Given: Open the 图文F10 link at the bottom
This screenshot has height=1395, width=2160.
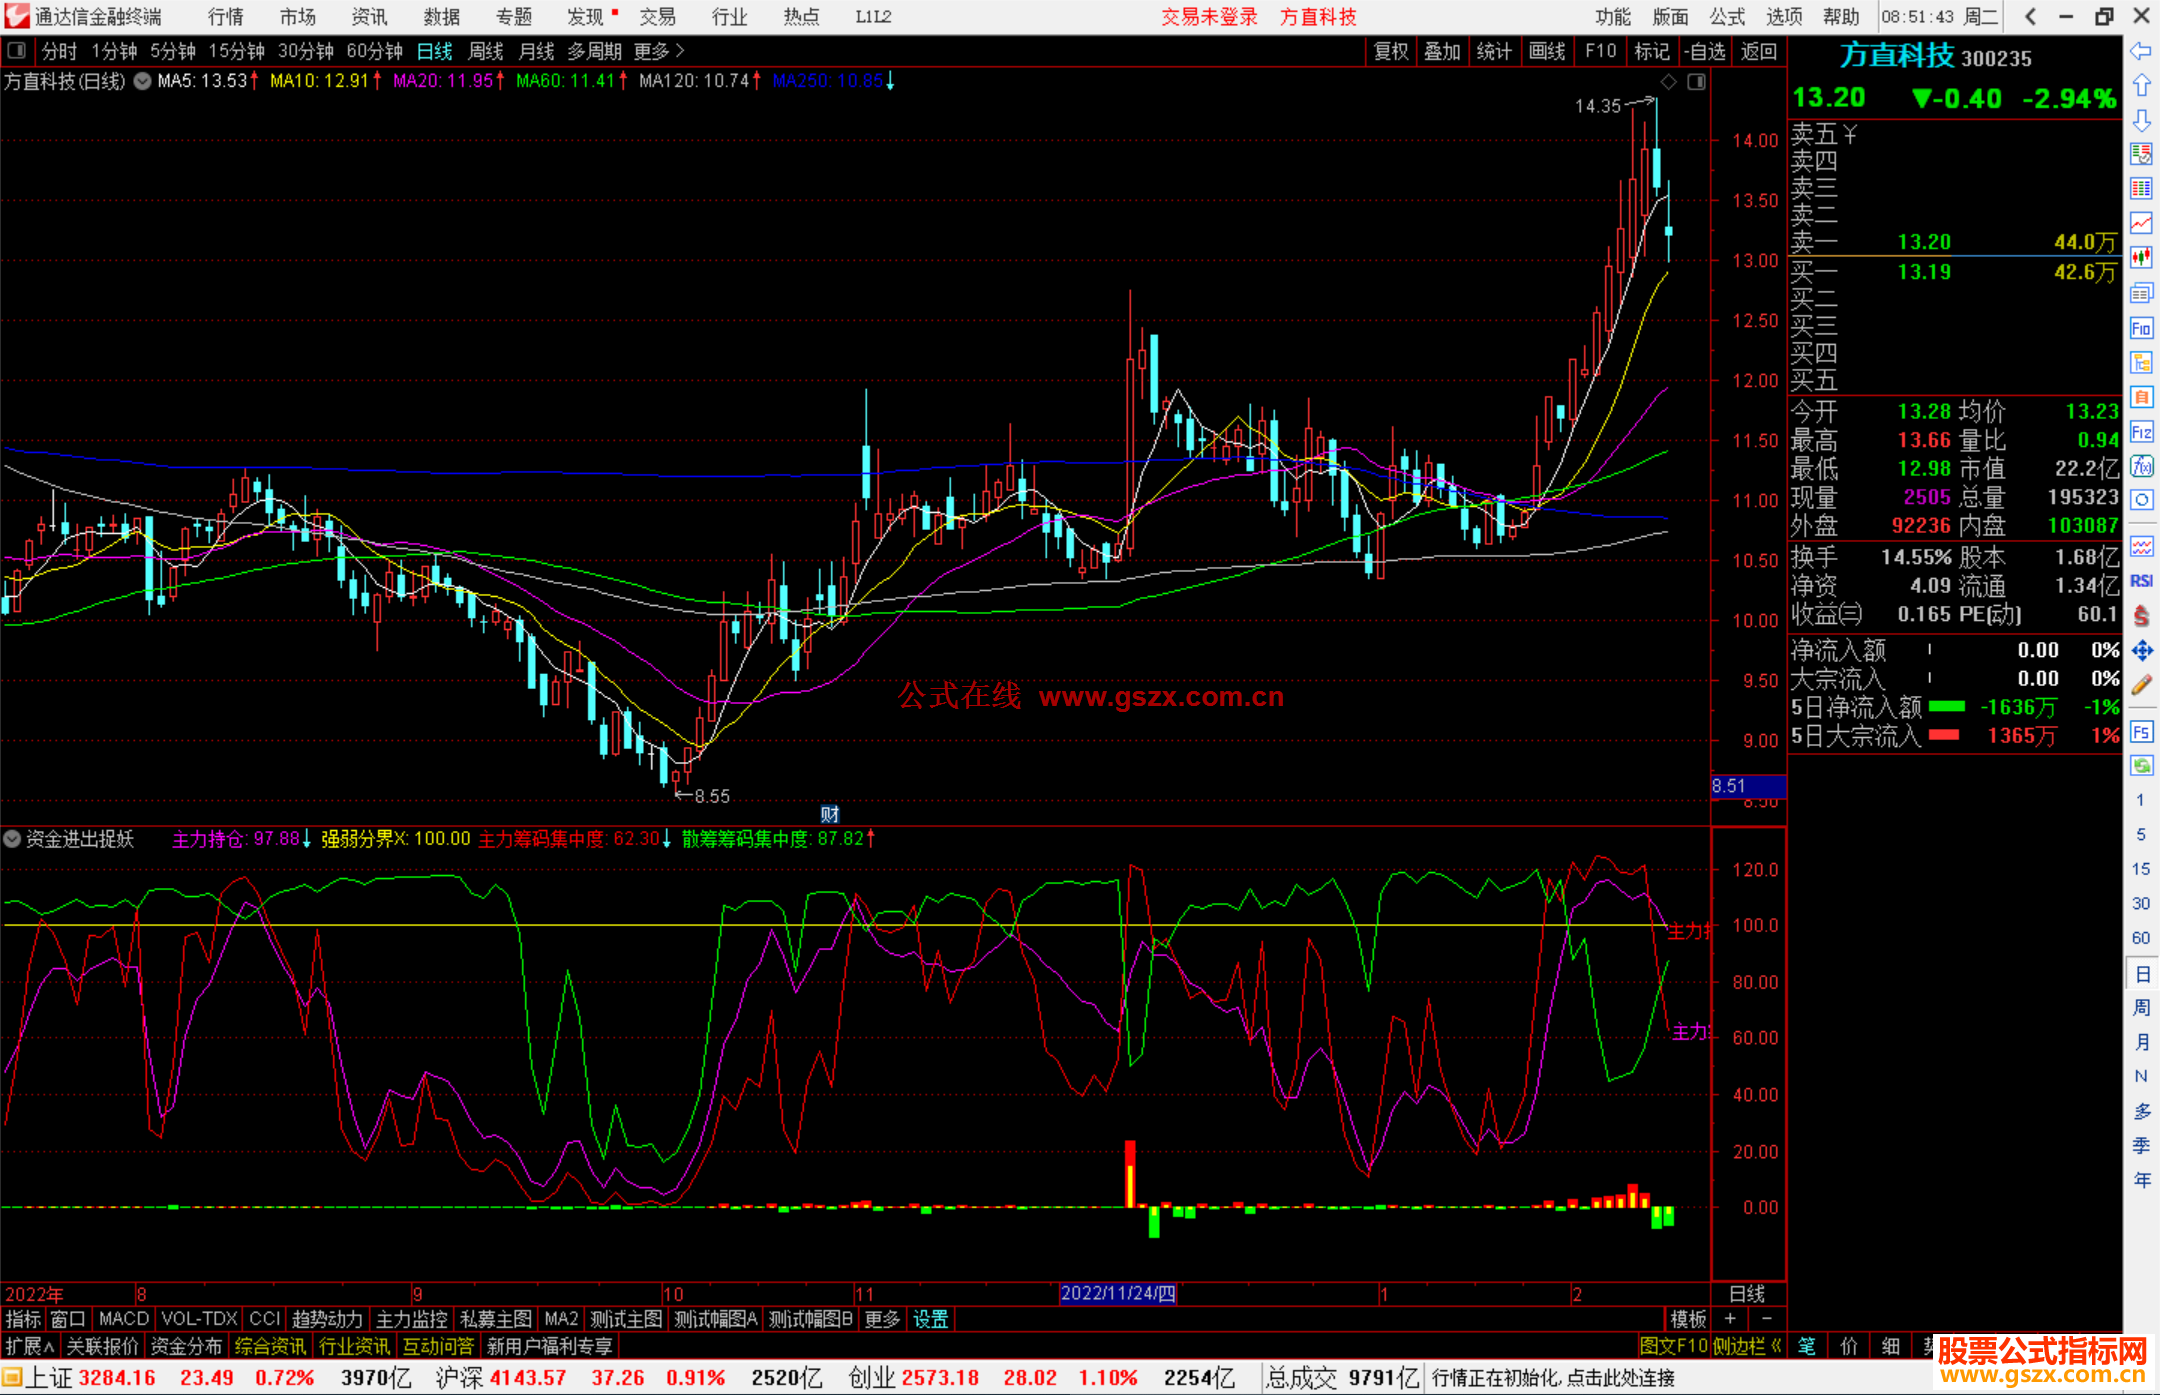Looking at the screenshot, I should pyautogui.click(x=1674, y=1346).
